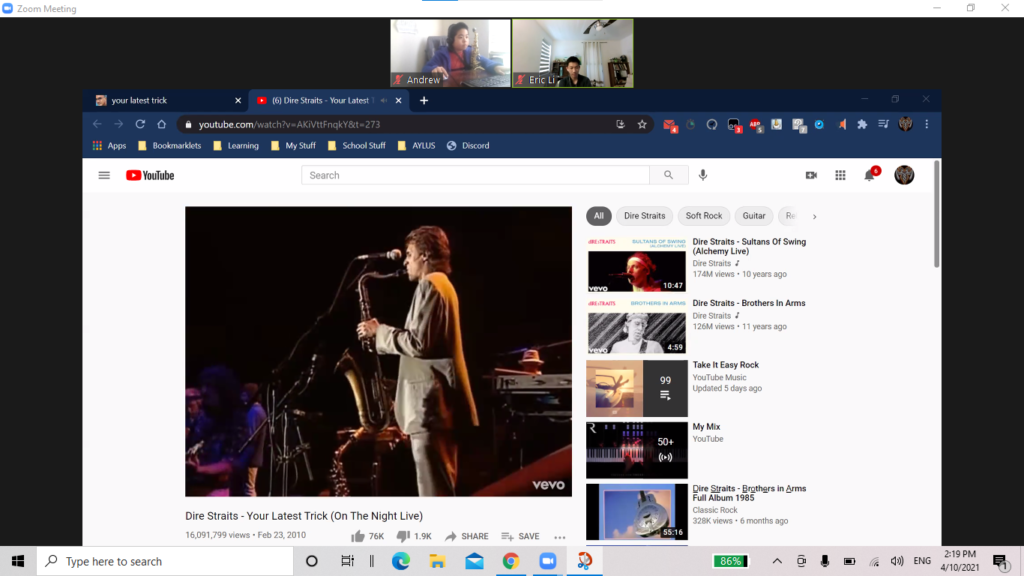The height and width of the screenshot is (576, 1024).
Task: Click the address bar URL
Action: point(289,124)
